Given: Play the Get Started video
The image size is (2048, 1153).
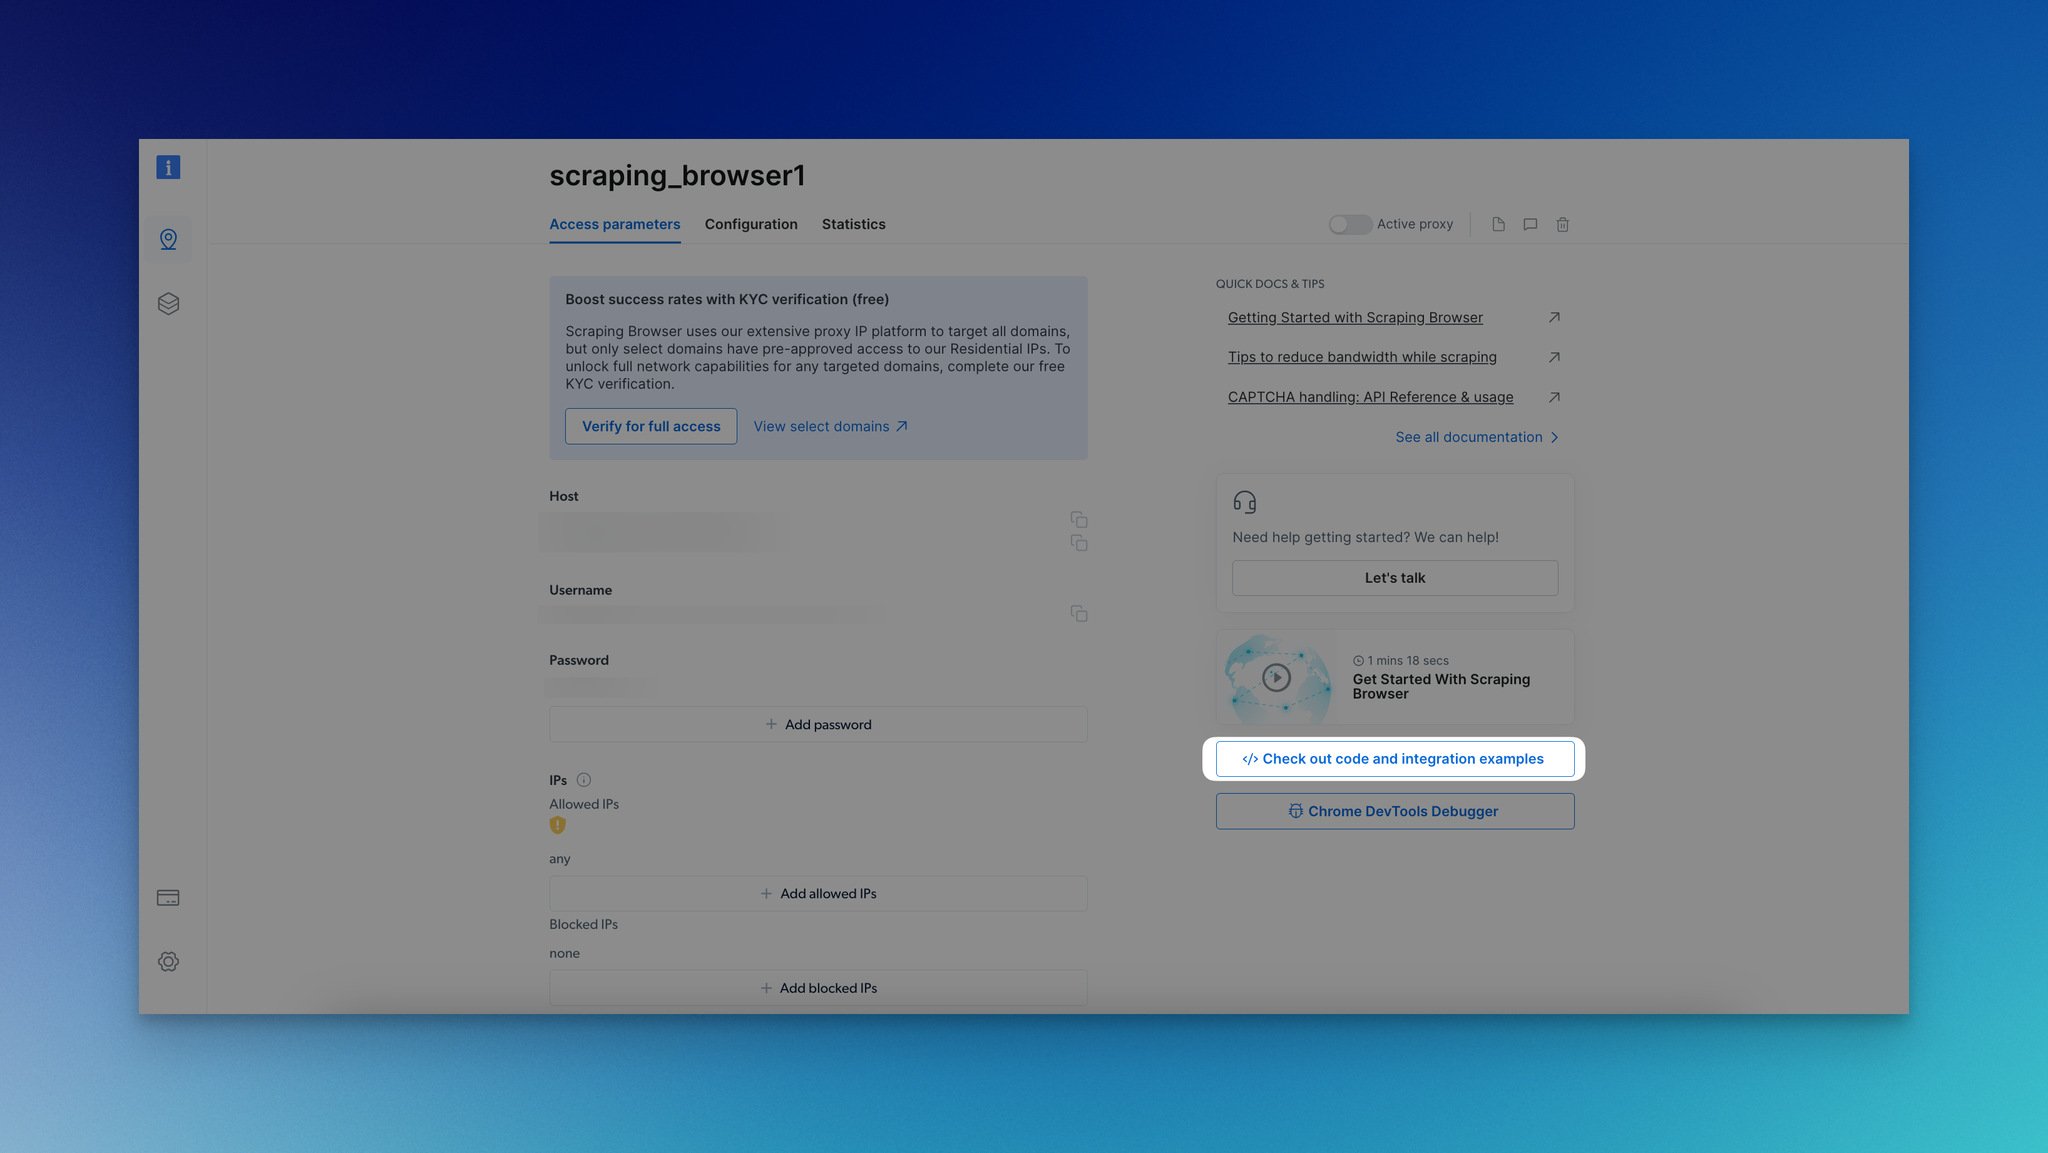Looking at the screenshot, I should click(x=1276, y=678).
